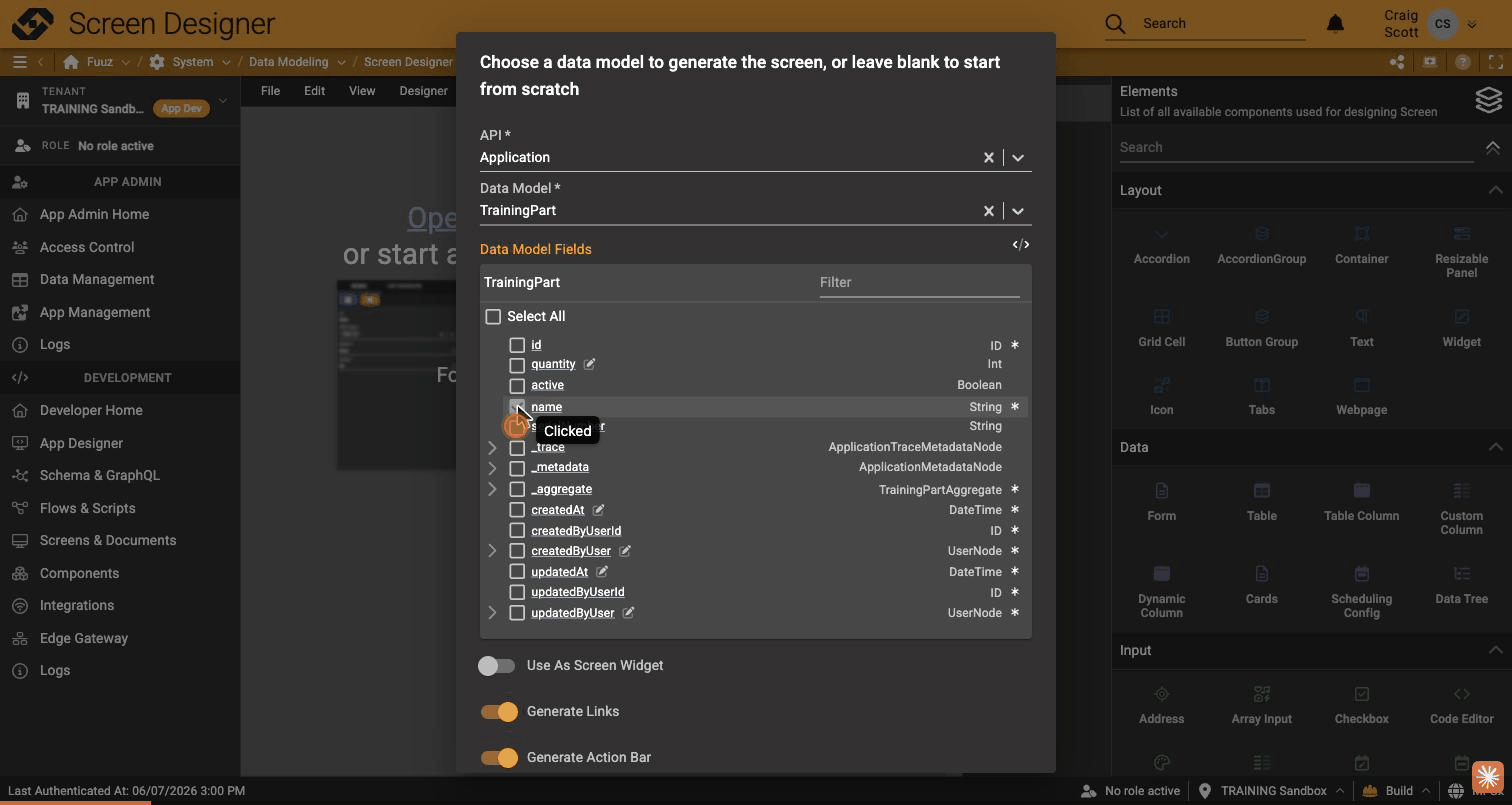1512x805 pixels.
Task: Open the notifications bell icon
Action: [1335, 23]
